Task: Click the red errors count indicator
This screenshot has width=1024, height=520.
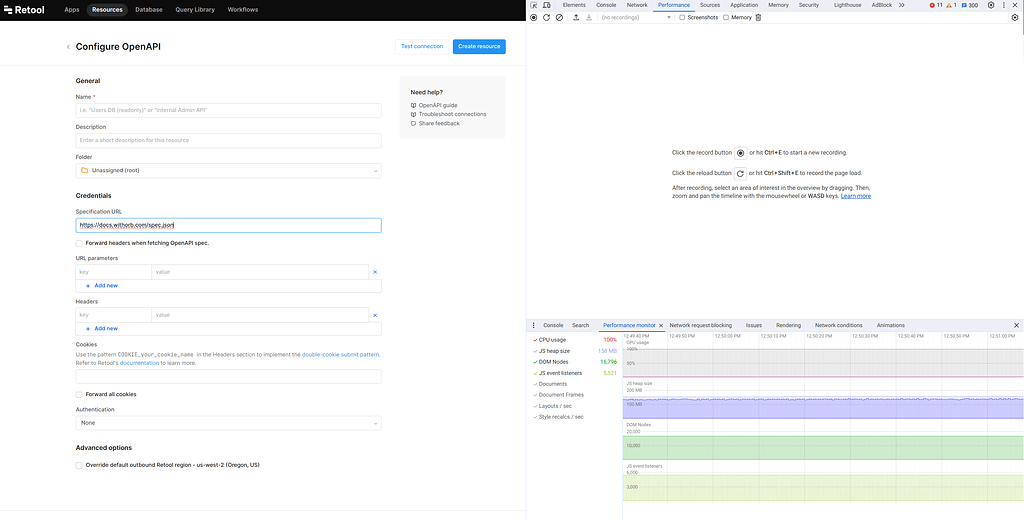Action: (936, 5)
